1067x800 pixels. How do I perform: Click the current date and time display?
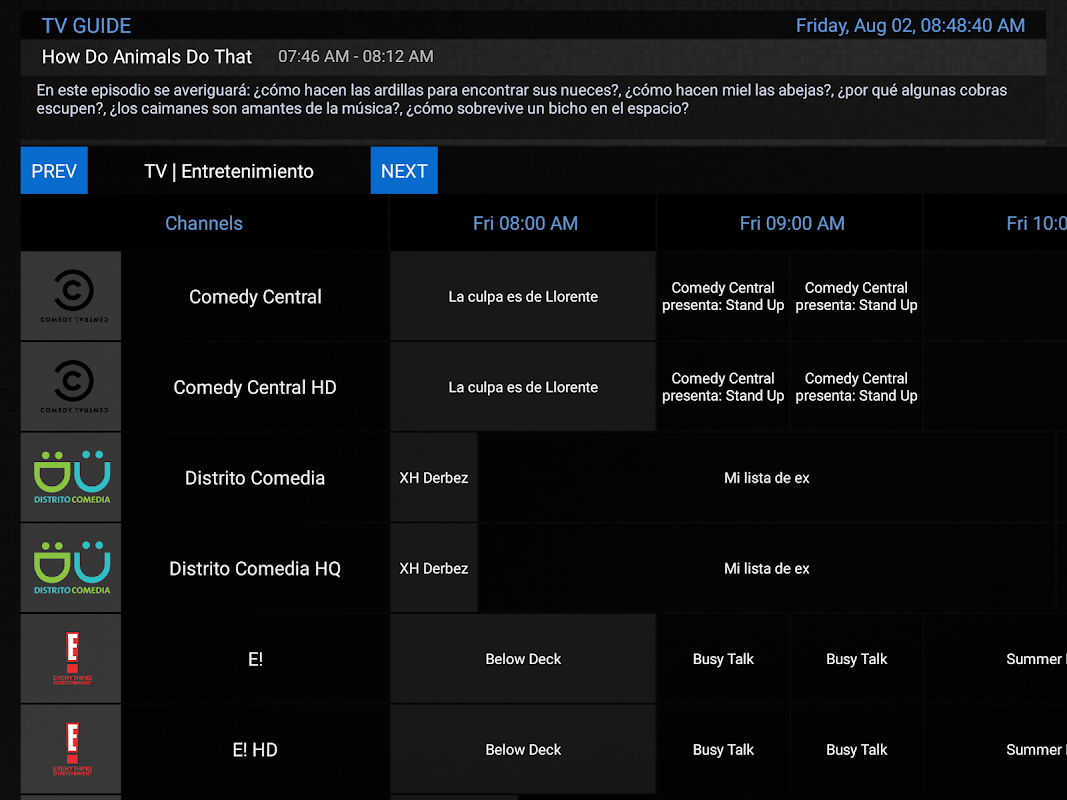coord(910,26)
